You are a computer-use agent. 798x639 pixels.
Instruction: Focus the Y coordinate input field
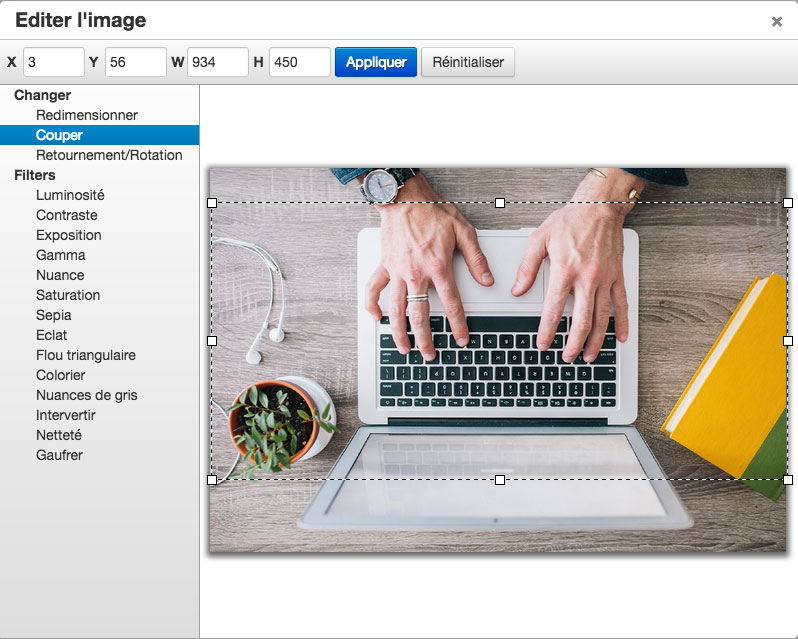coord(135,62)
